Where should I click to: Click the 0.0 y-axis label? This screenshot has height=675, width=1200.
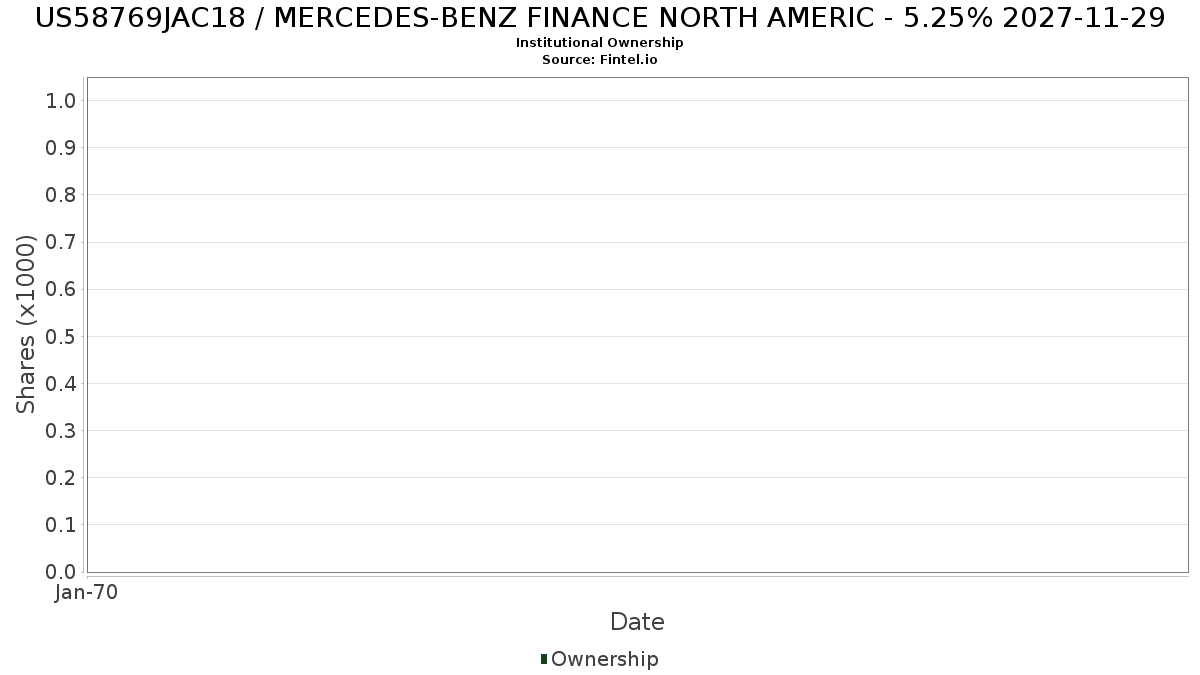[x=61, y=572]
